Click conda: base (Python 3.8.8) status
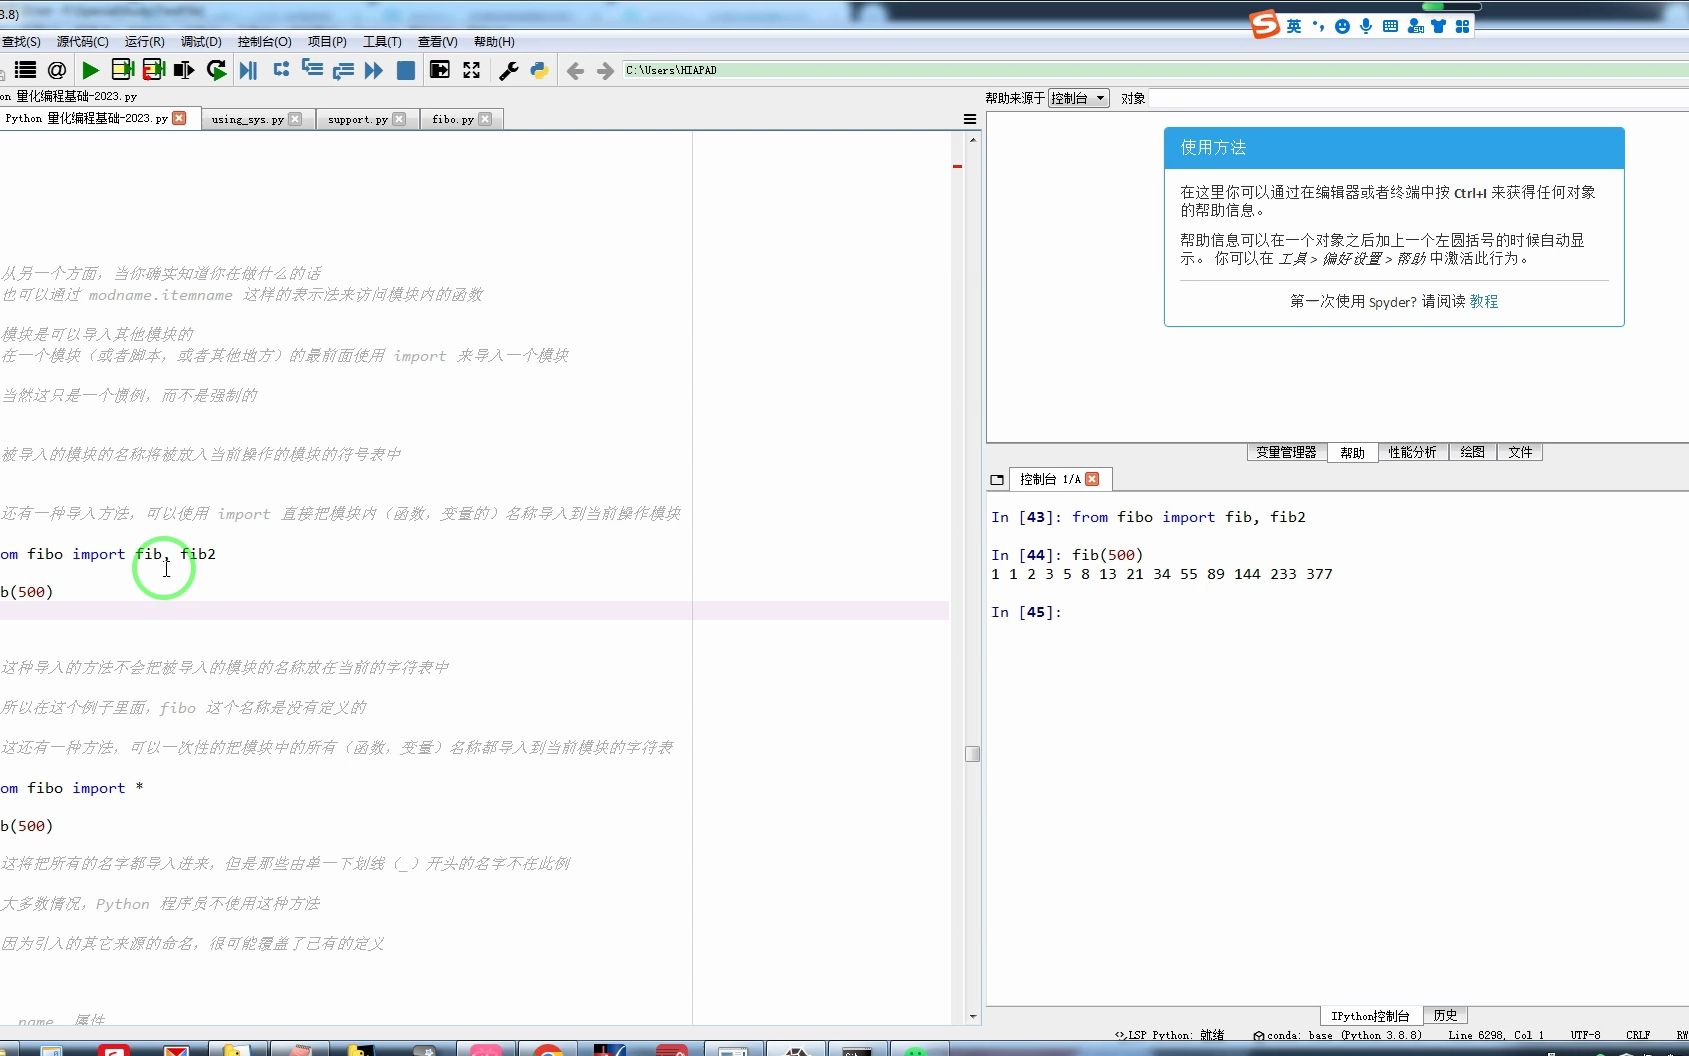 (x=1337, y=1035)
